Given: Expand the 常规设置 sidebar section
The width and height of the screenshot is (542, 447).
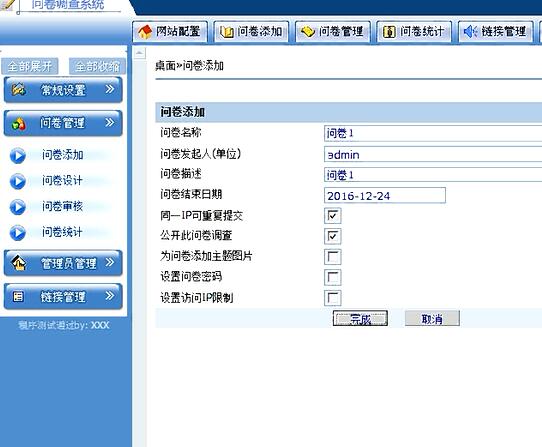Looking at the screenshot, I should 63,90.
